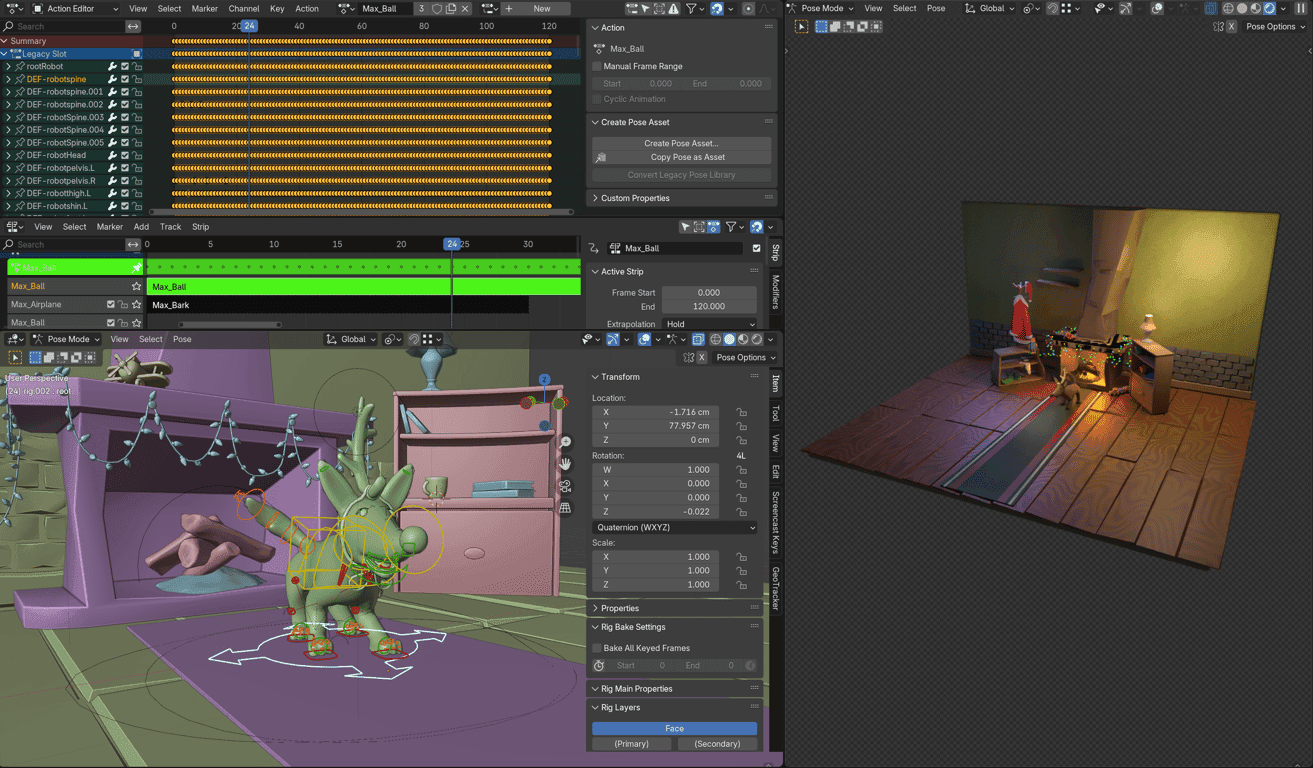The width and height of the screenshot is (1313, 768).
Task: Enable the Bake All Keyed Frames checkbox
Action: (597, 648)
